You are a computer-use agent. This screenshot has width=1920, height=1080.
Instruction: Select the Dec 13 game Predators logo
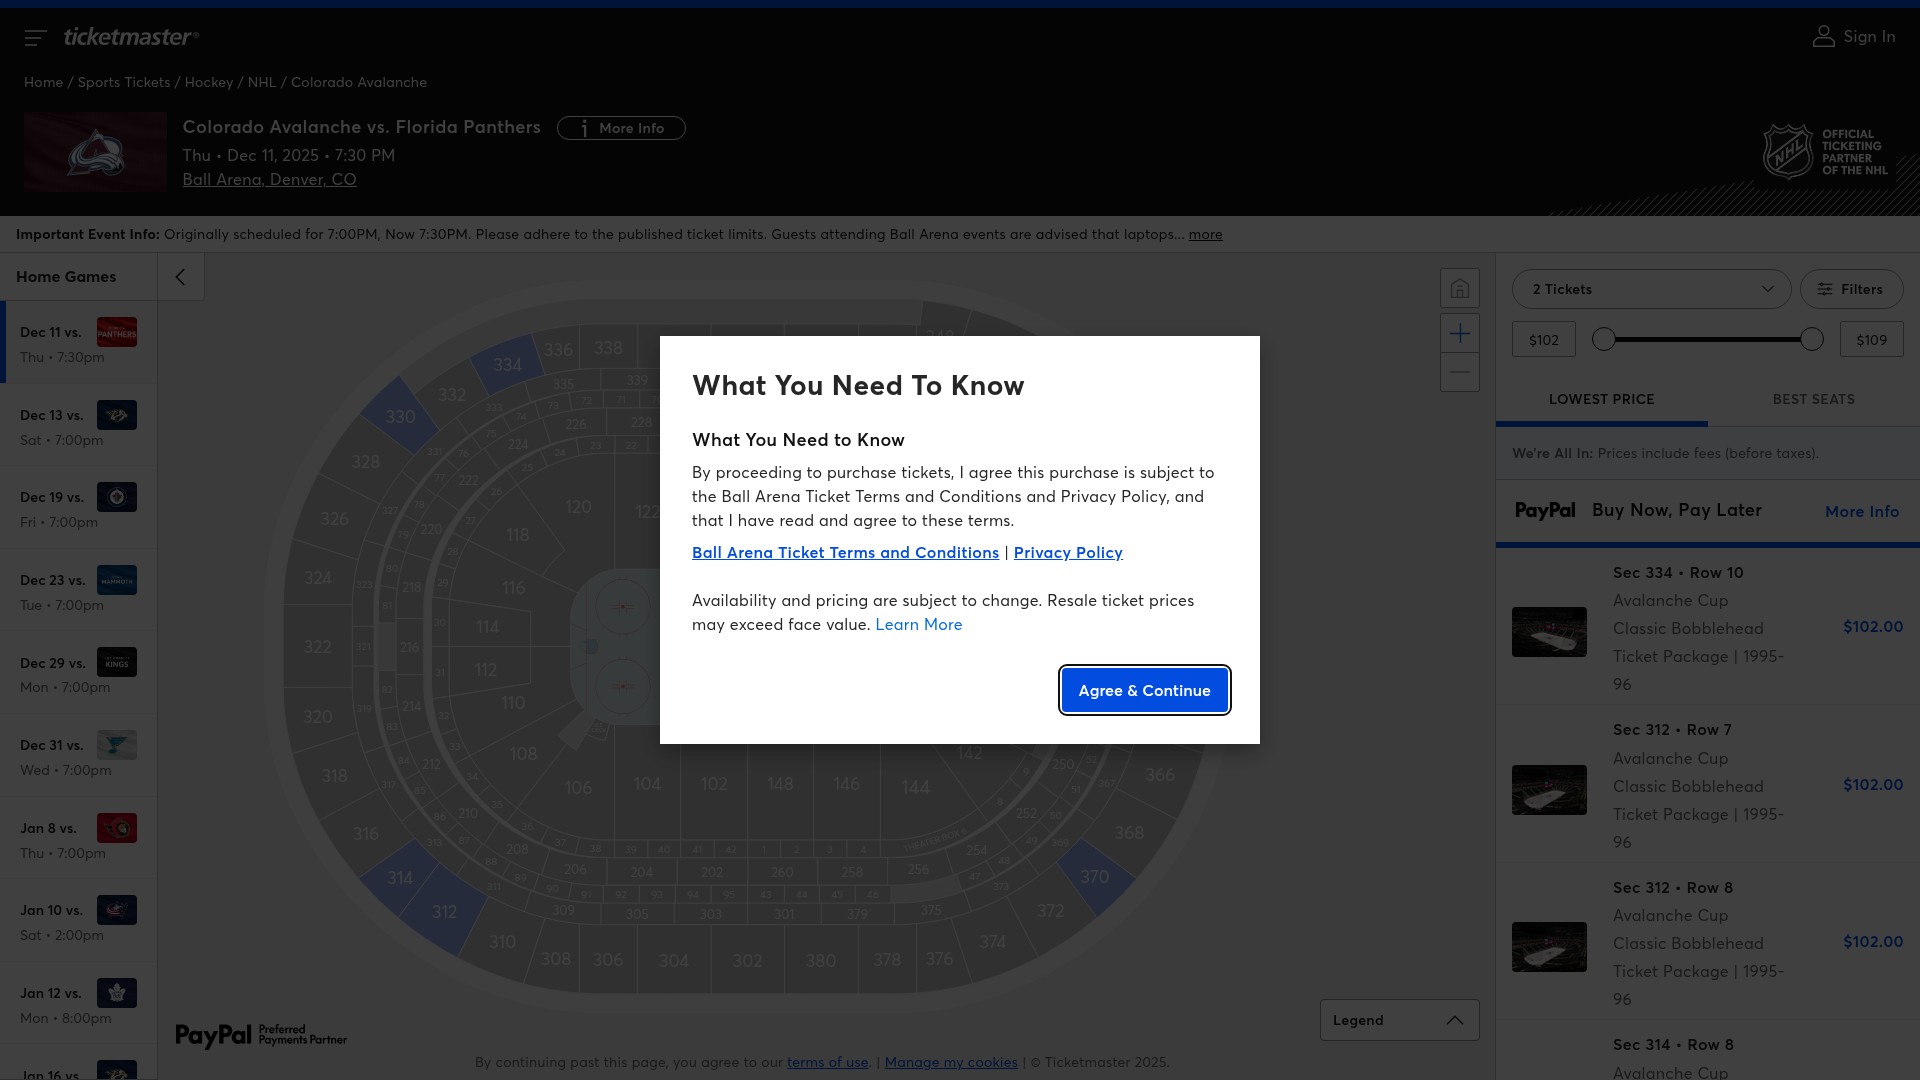[117, 415]
